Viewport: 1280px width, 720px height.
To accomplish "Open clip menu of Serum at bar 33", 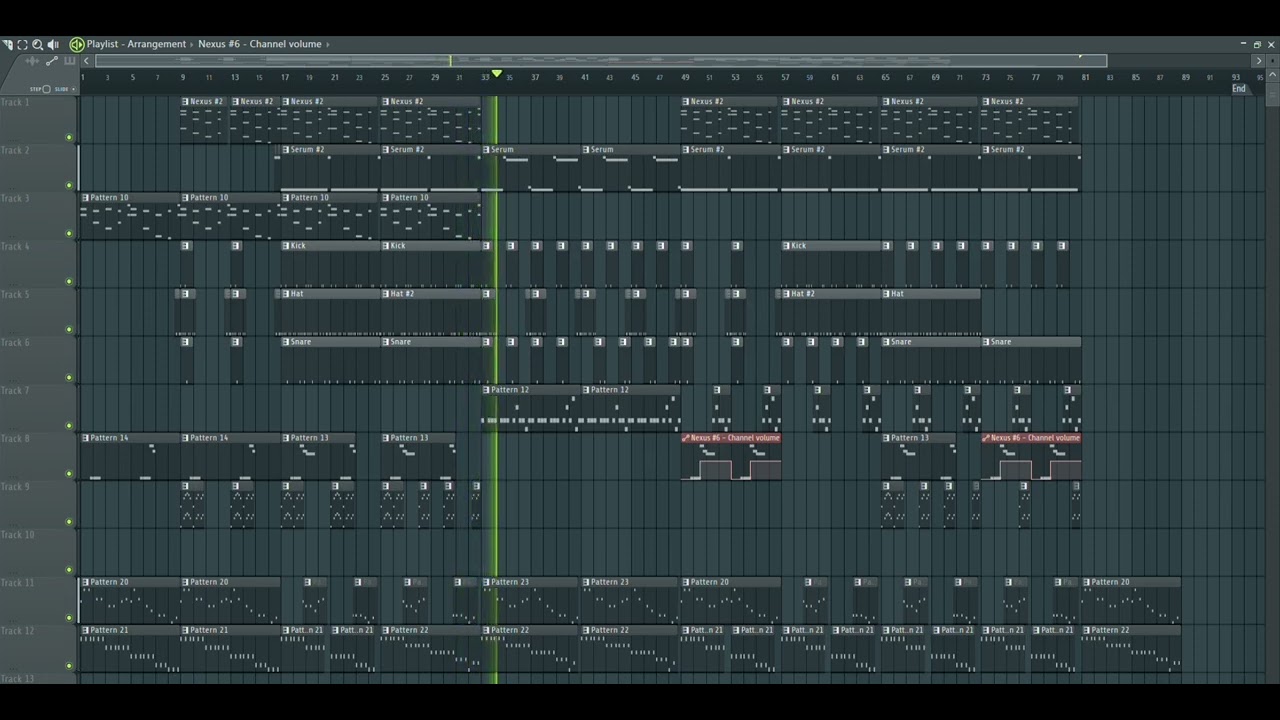I will tap(486, 150).
